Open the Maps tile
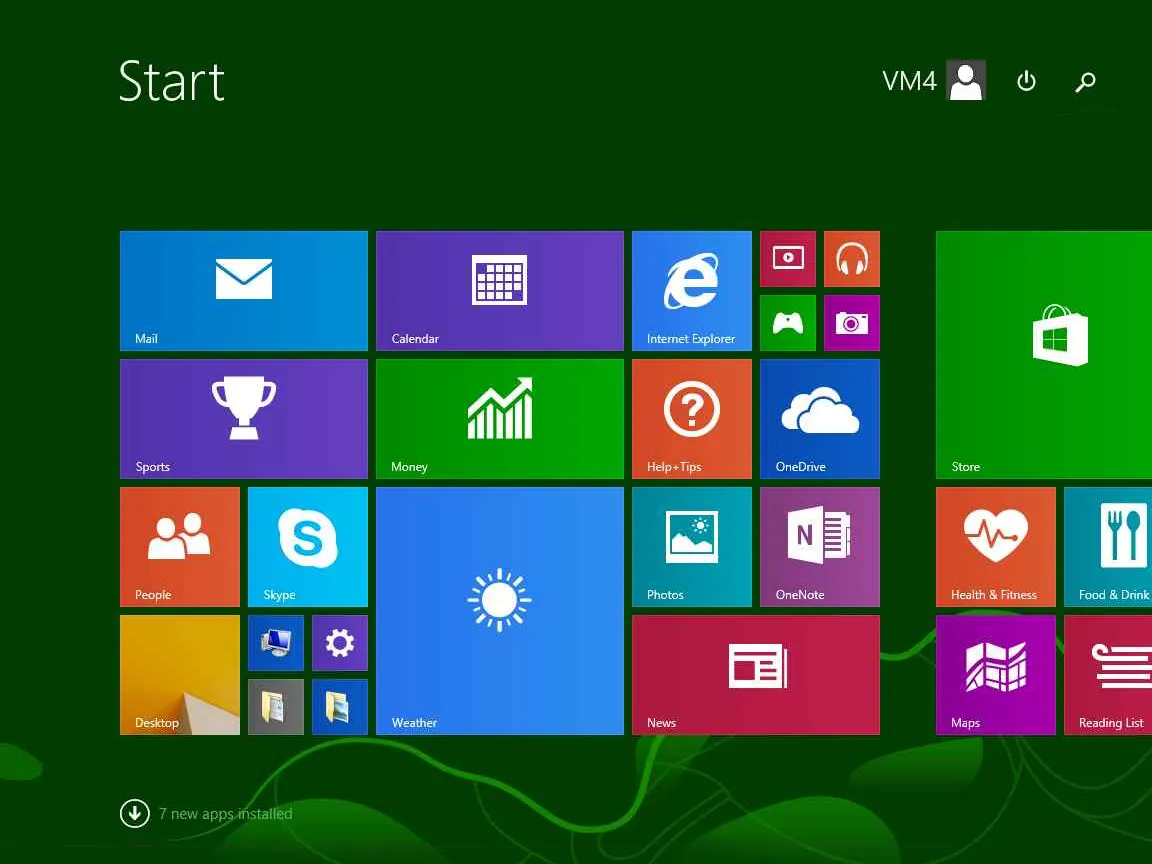Image resolution: width=1152 pixels, height=864 pixels. (996, 674)
